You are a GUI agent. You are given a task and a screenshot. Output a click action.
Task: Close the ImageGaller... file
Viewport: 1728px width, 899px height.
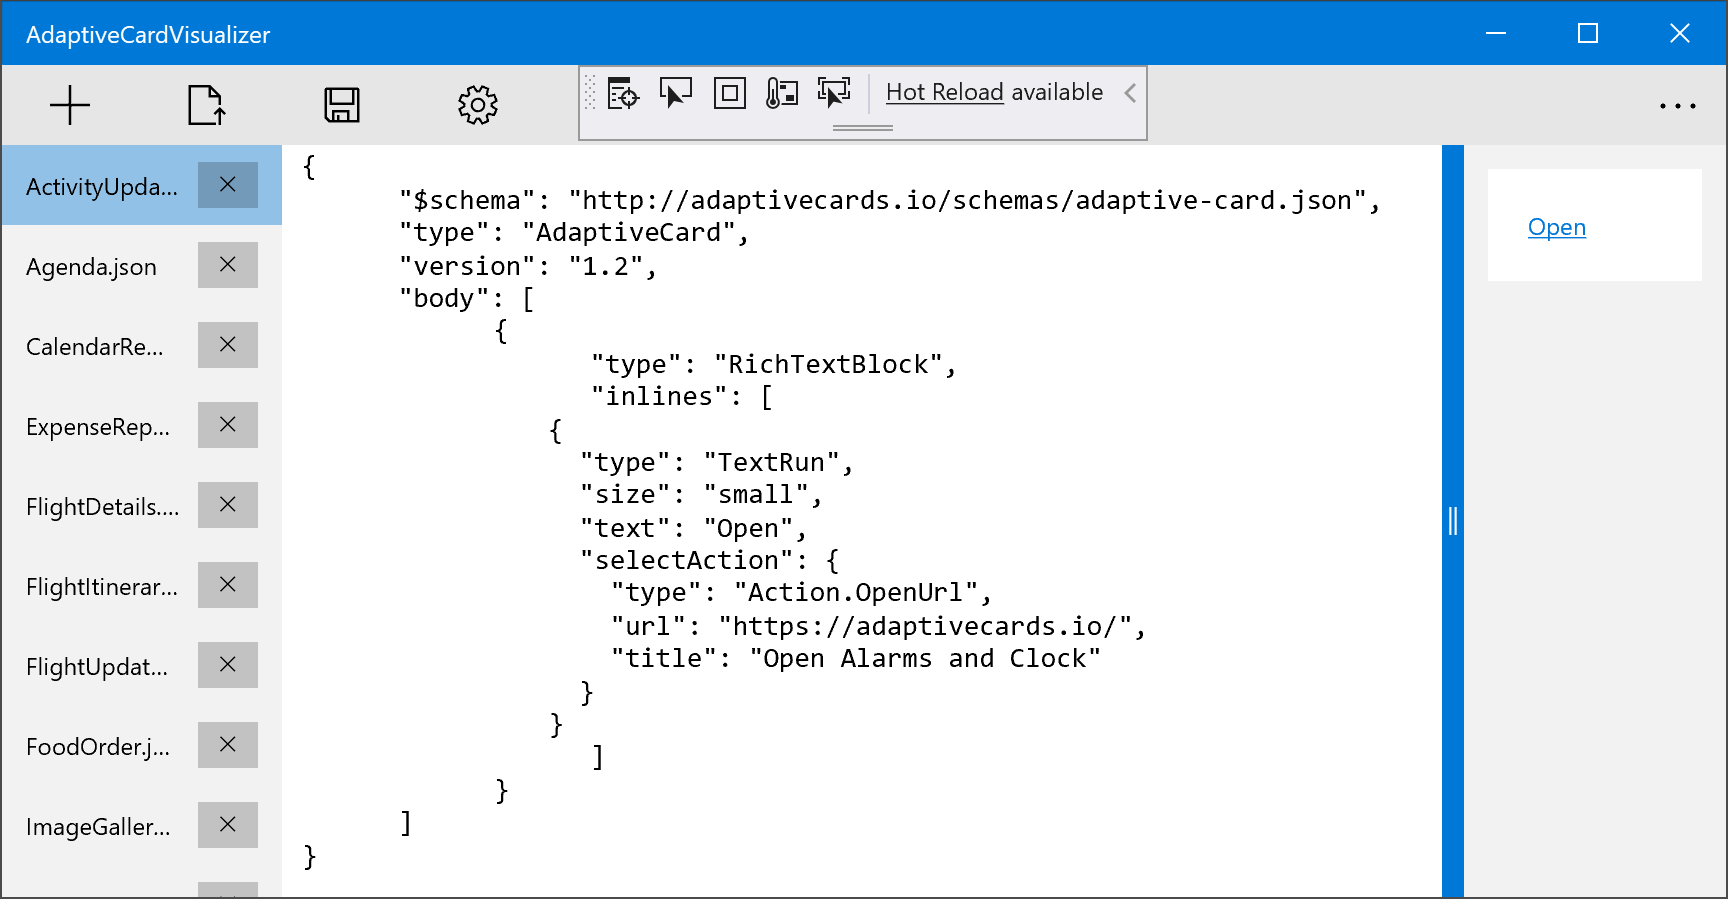[x=228, y=825]
